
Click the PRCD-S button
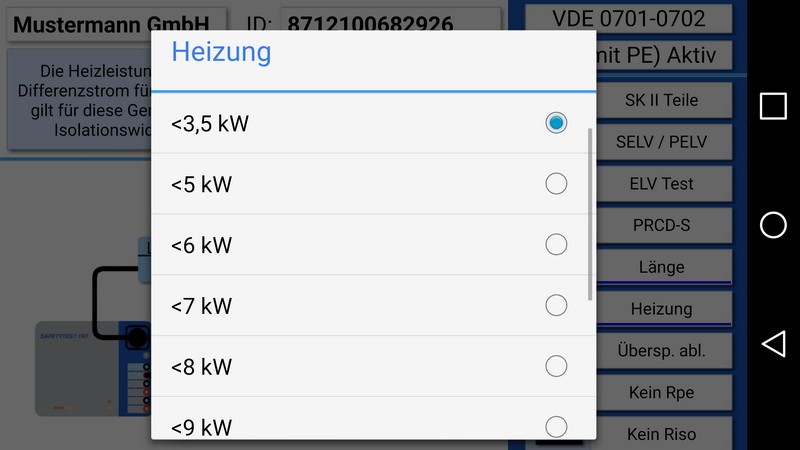pos(664,225)
